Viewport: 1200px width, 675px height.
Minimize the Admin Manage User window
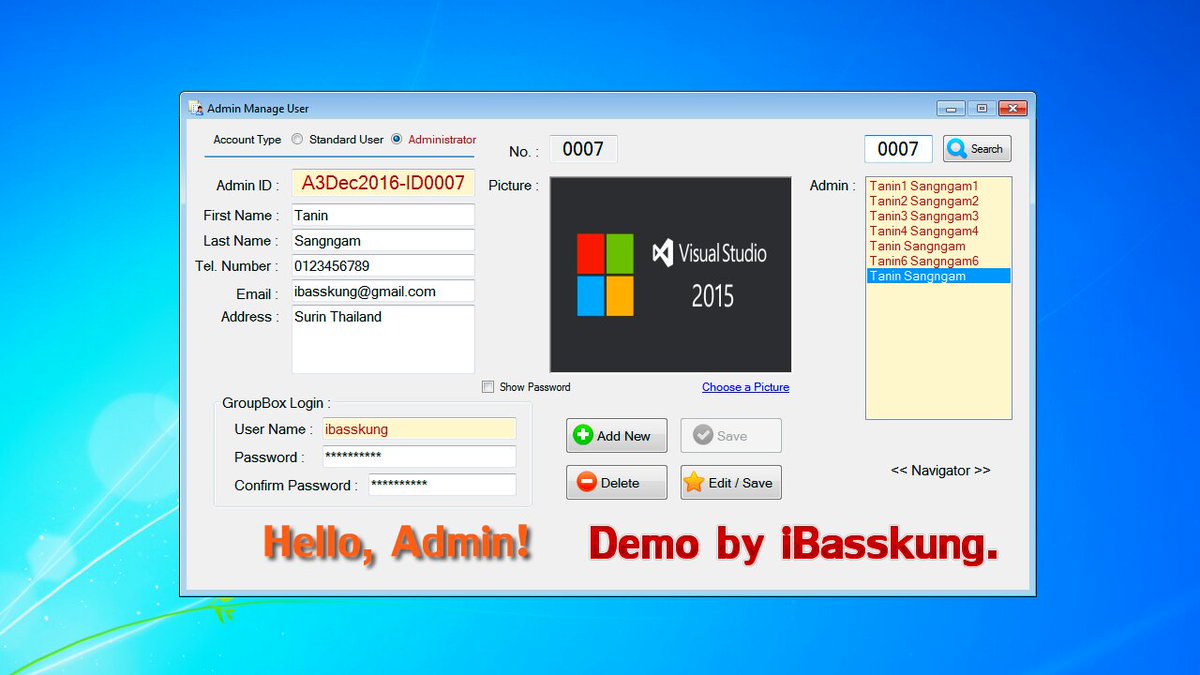pyautogui.click(x=950, y=108)
